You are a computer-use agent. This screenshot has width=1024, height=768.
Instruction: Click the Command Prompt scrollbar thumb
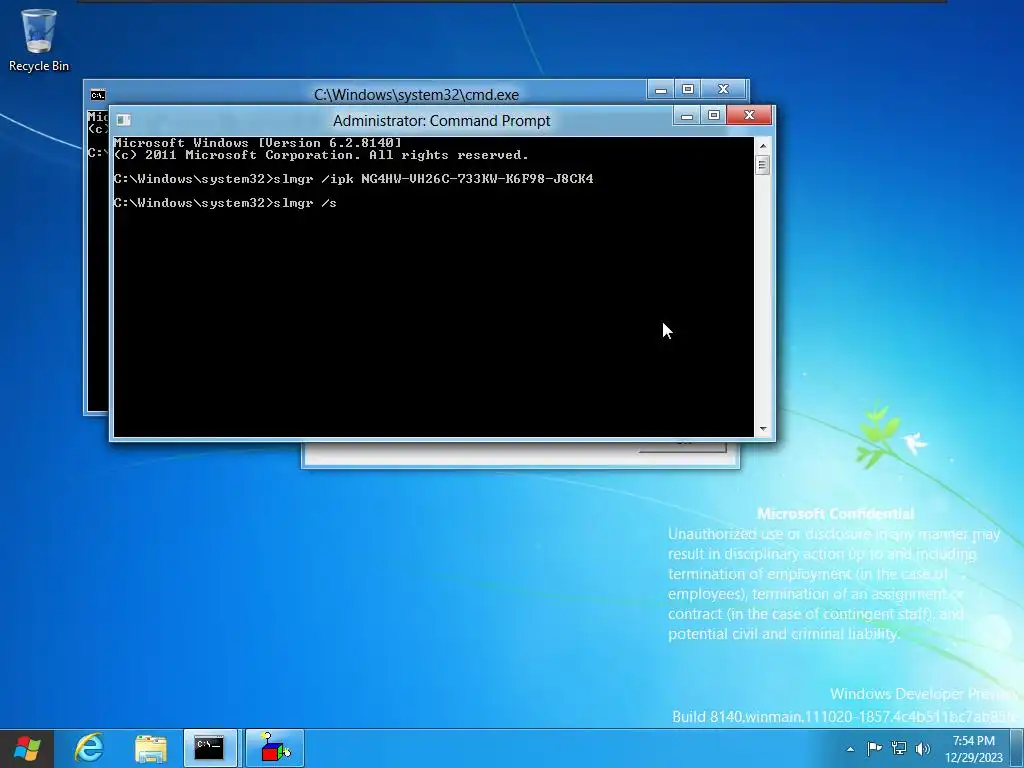pyautogui.click(x=762, y=165)
